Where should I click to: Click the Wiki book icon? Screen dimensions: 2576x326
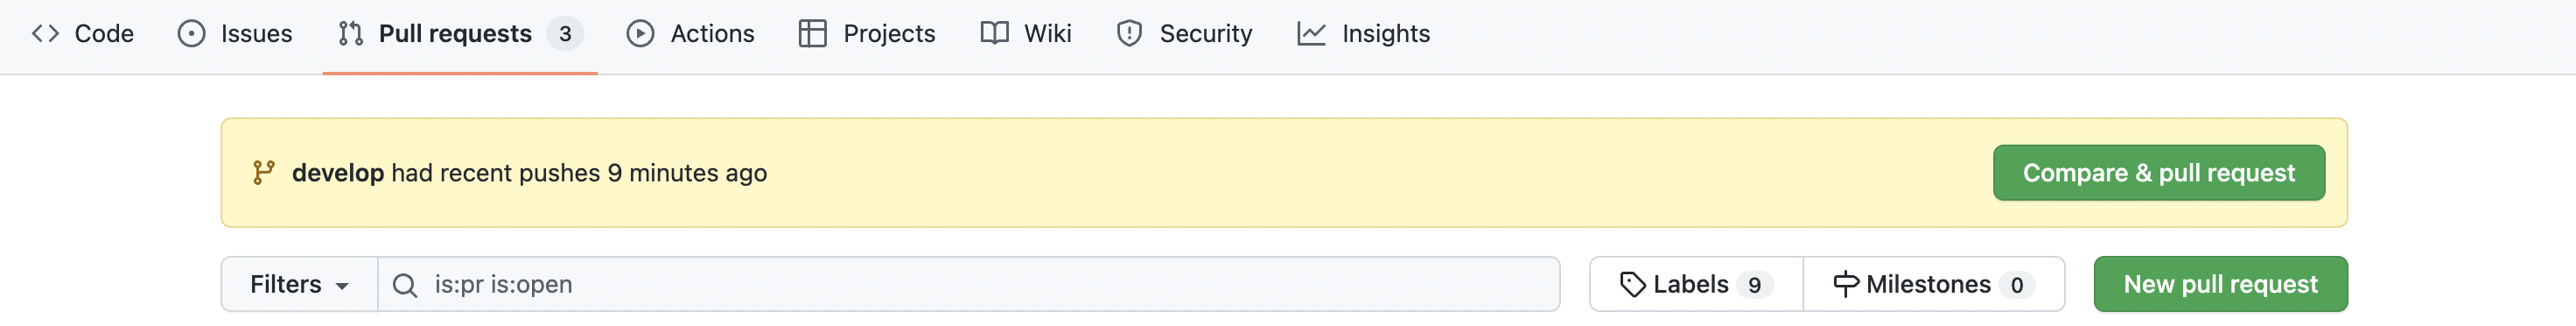coord(994,34)
